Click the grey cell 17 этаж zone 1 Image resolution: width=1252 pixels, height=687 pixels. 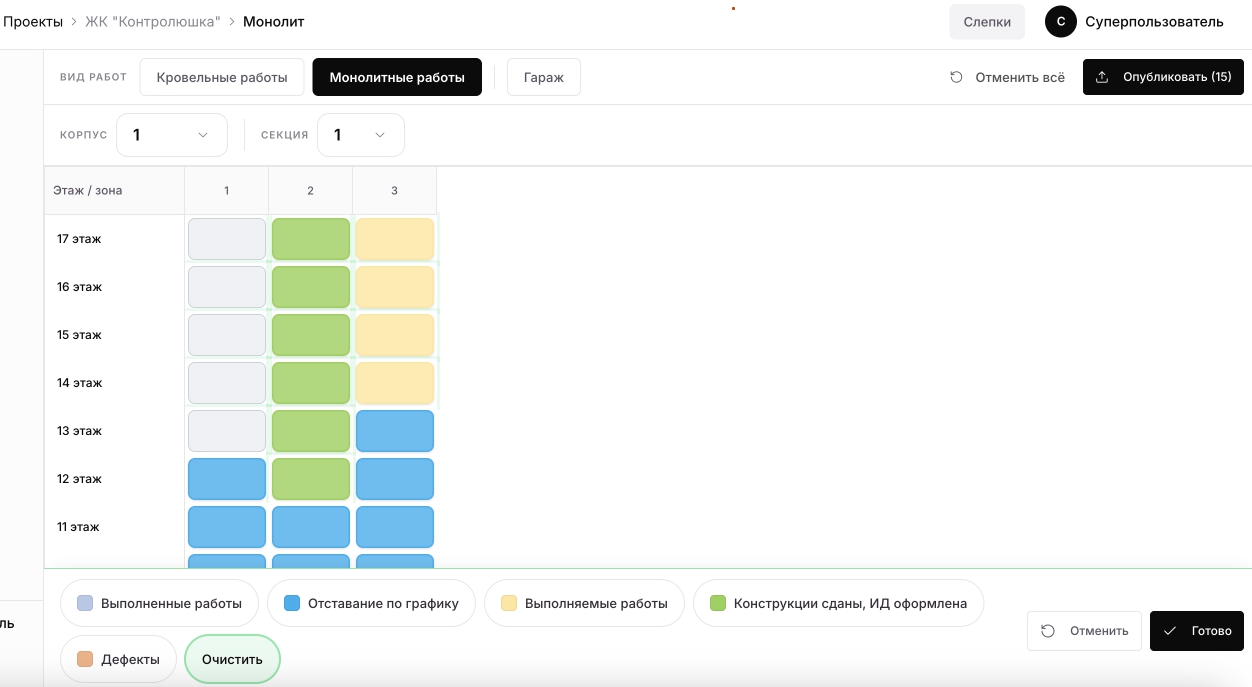point(227,239)
